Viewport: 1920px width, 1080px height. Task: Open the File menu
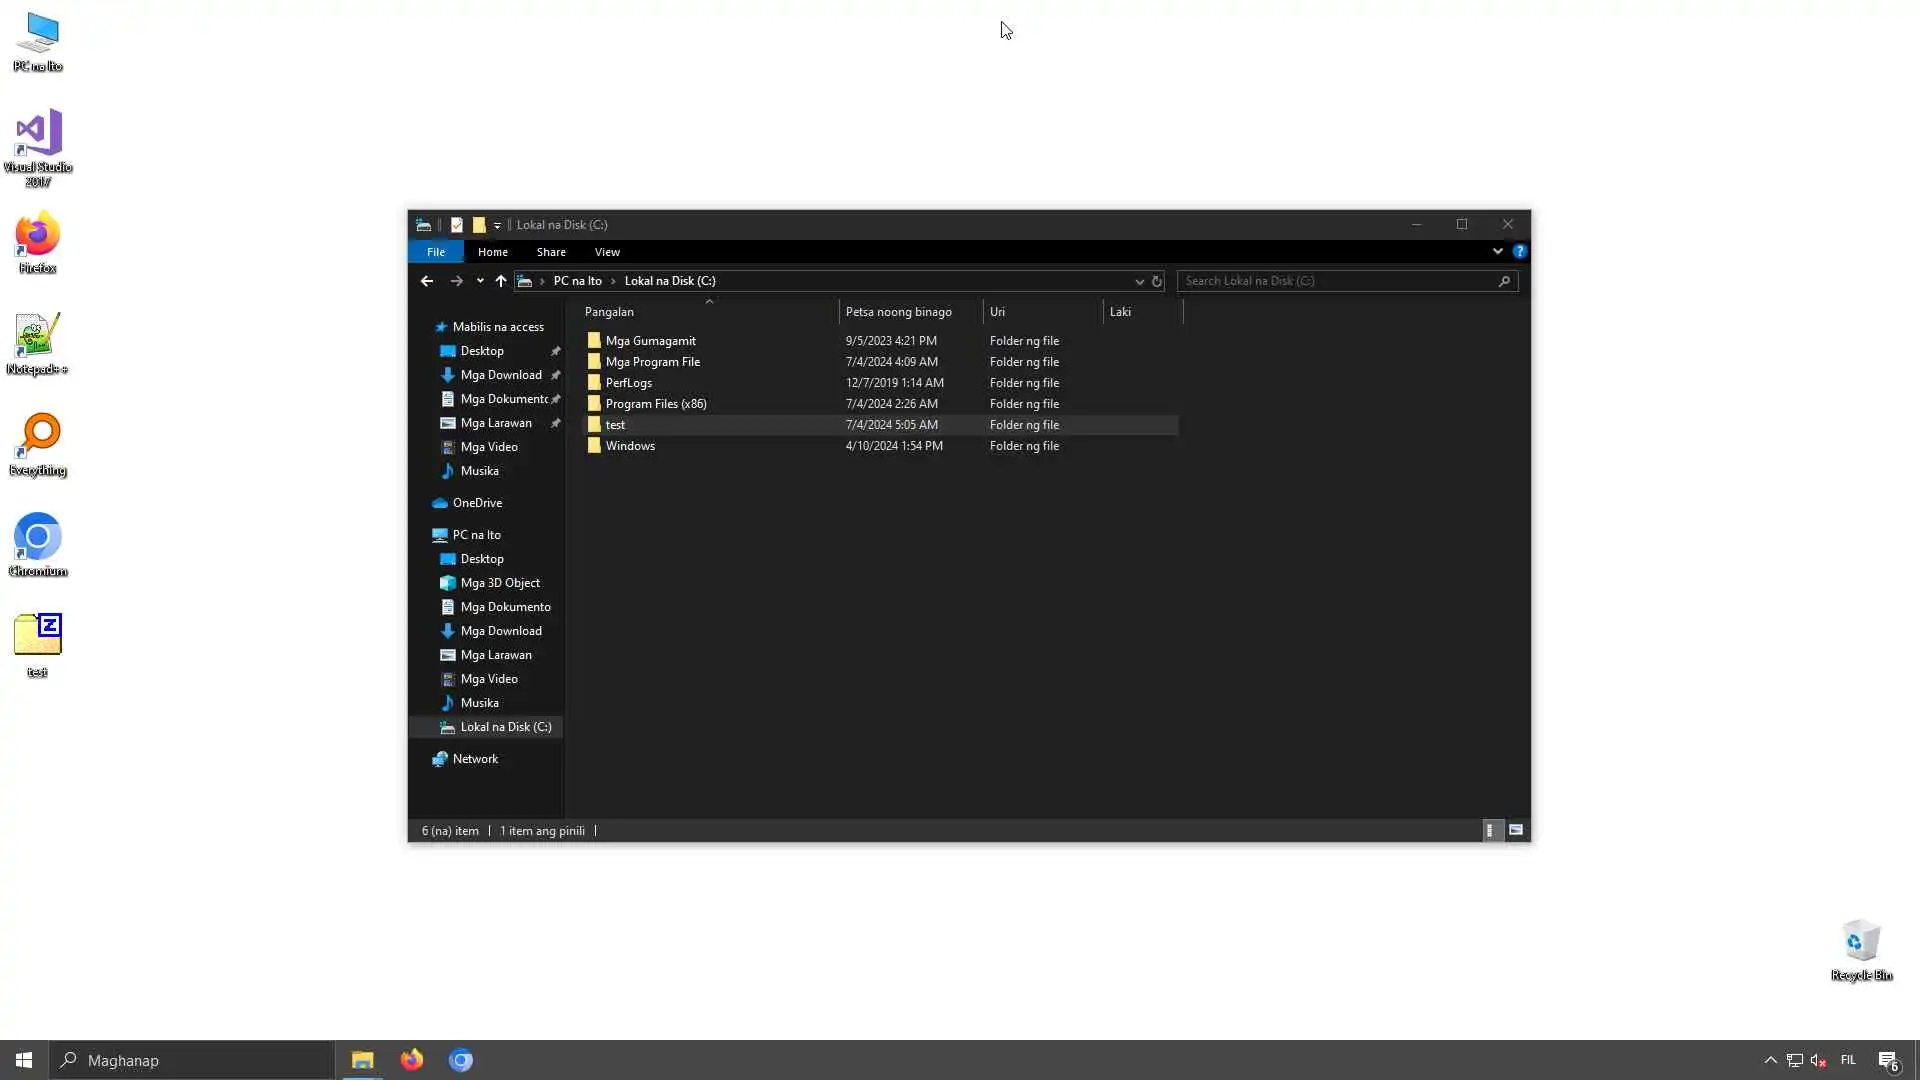click(436, 252)
